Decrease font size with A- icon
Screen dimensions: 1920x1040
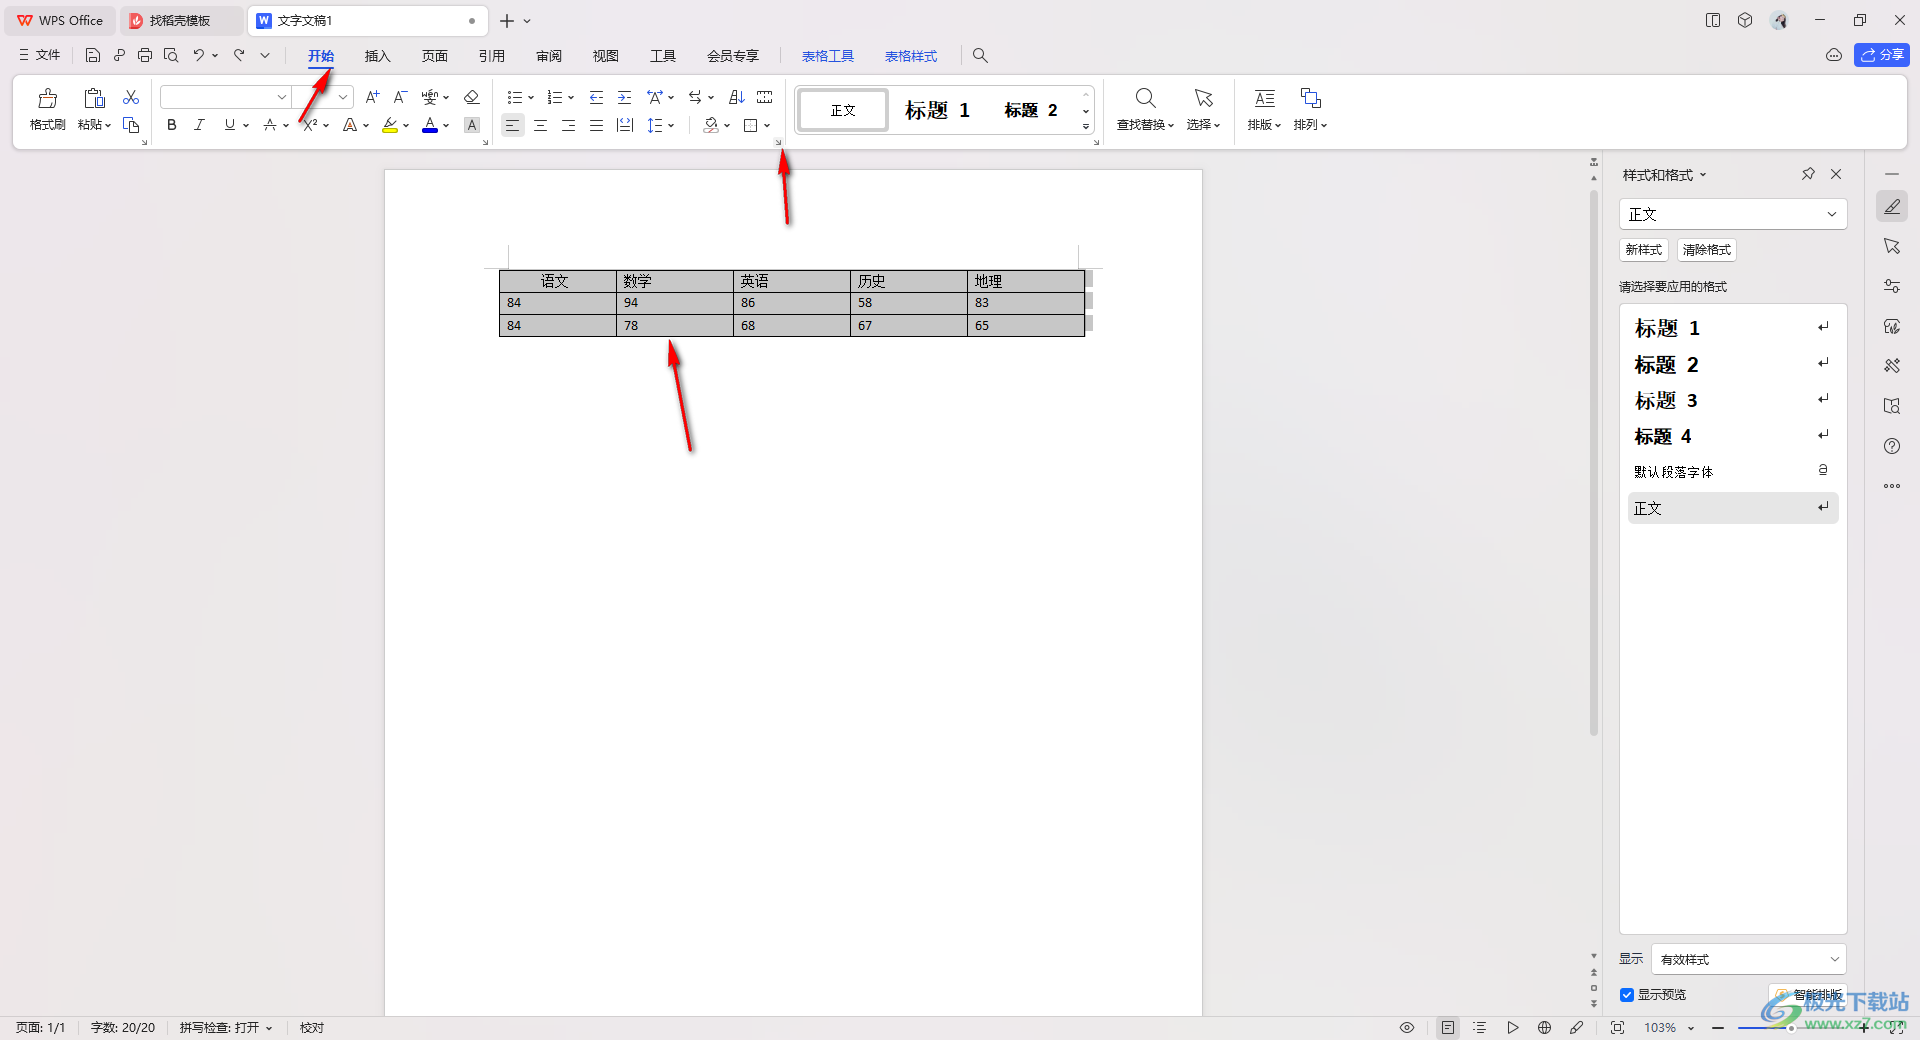[x=400, y=97]
